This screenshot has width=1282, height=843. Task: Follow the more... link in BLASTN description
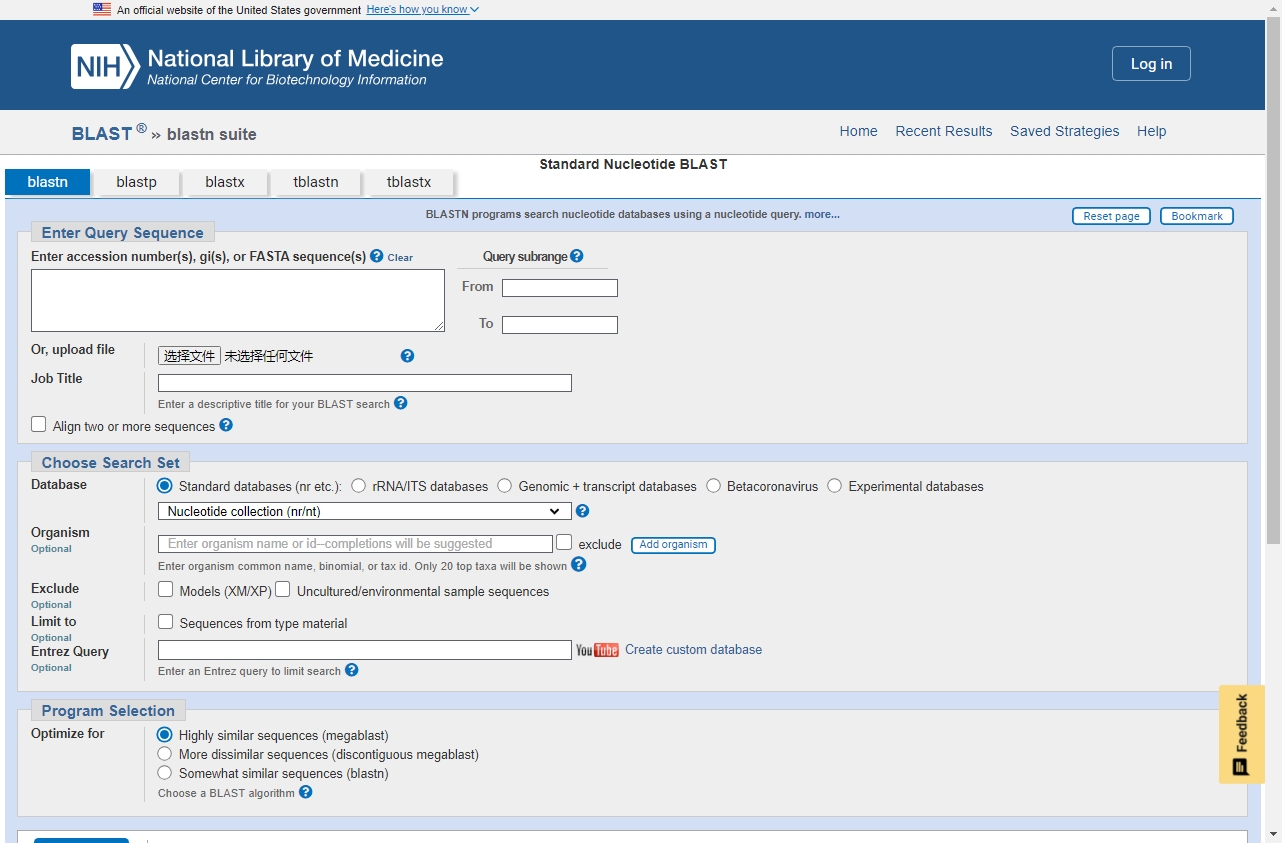822,214
